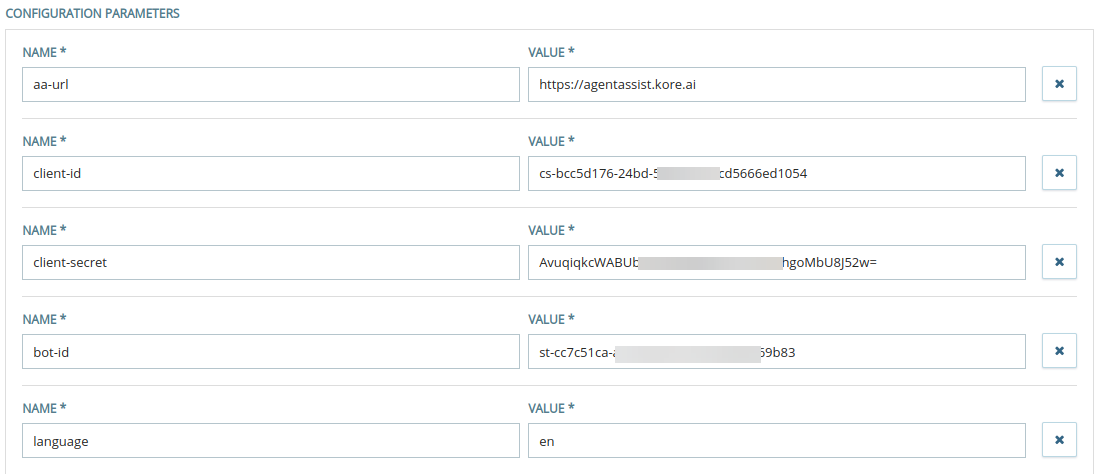Click the bot-id name input
1099x474 pixels.
[x=264, y=351]
